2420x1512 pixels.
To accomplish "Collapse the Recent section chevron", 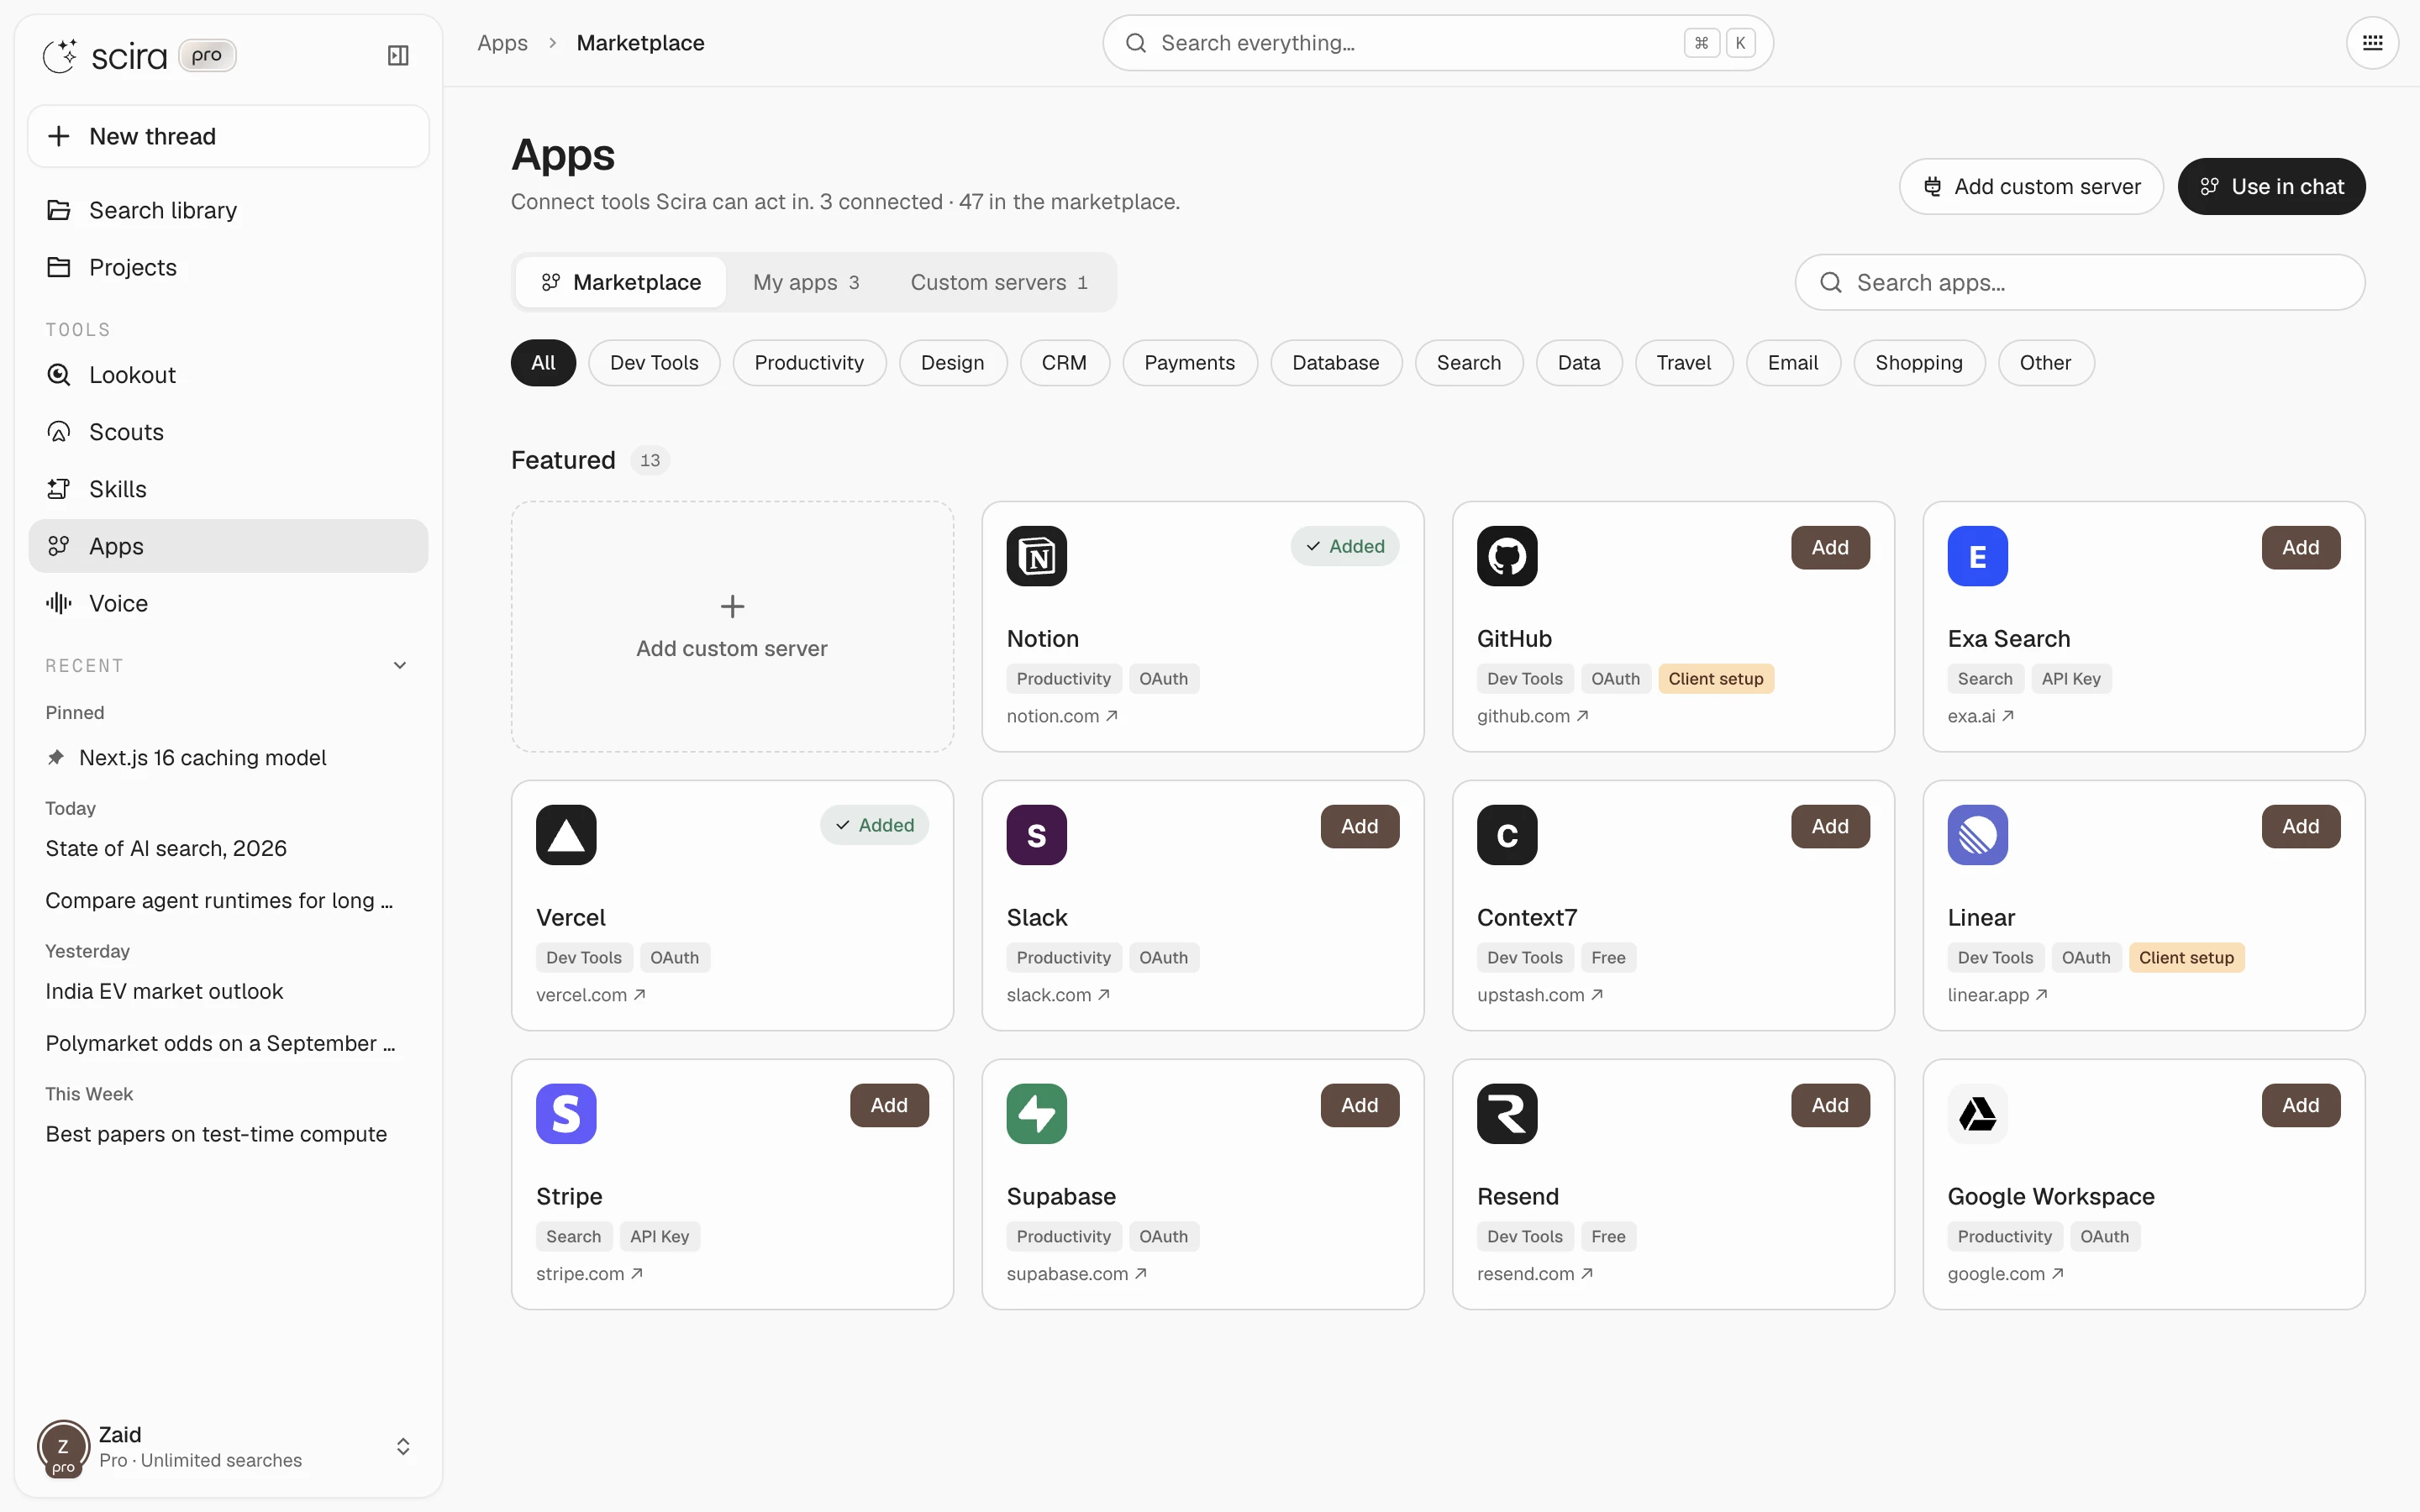I will [400, 665].
